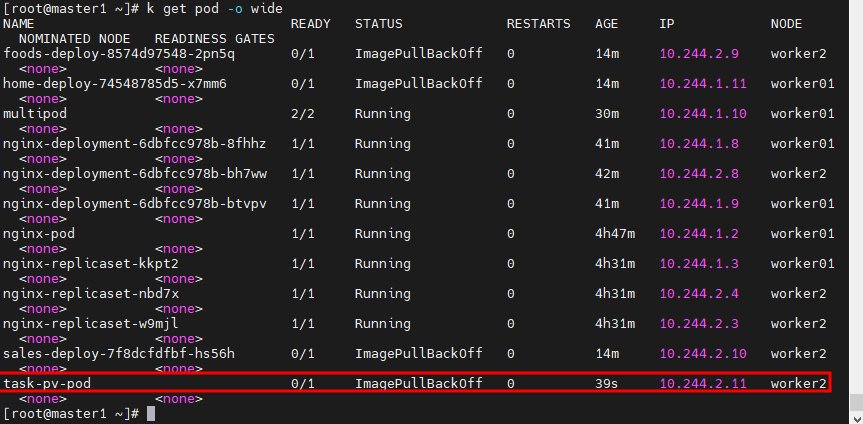Click IP address 10.244.2.10
This screenshot has width=863, height=424.
pyautogui.click(x=703, y=354)
